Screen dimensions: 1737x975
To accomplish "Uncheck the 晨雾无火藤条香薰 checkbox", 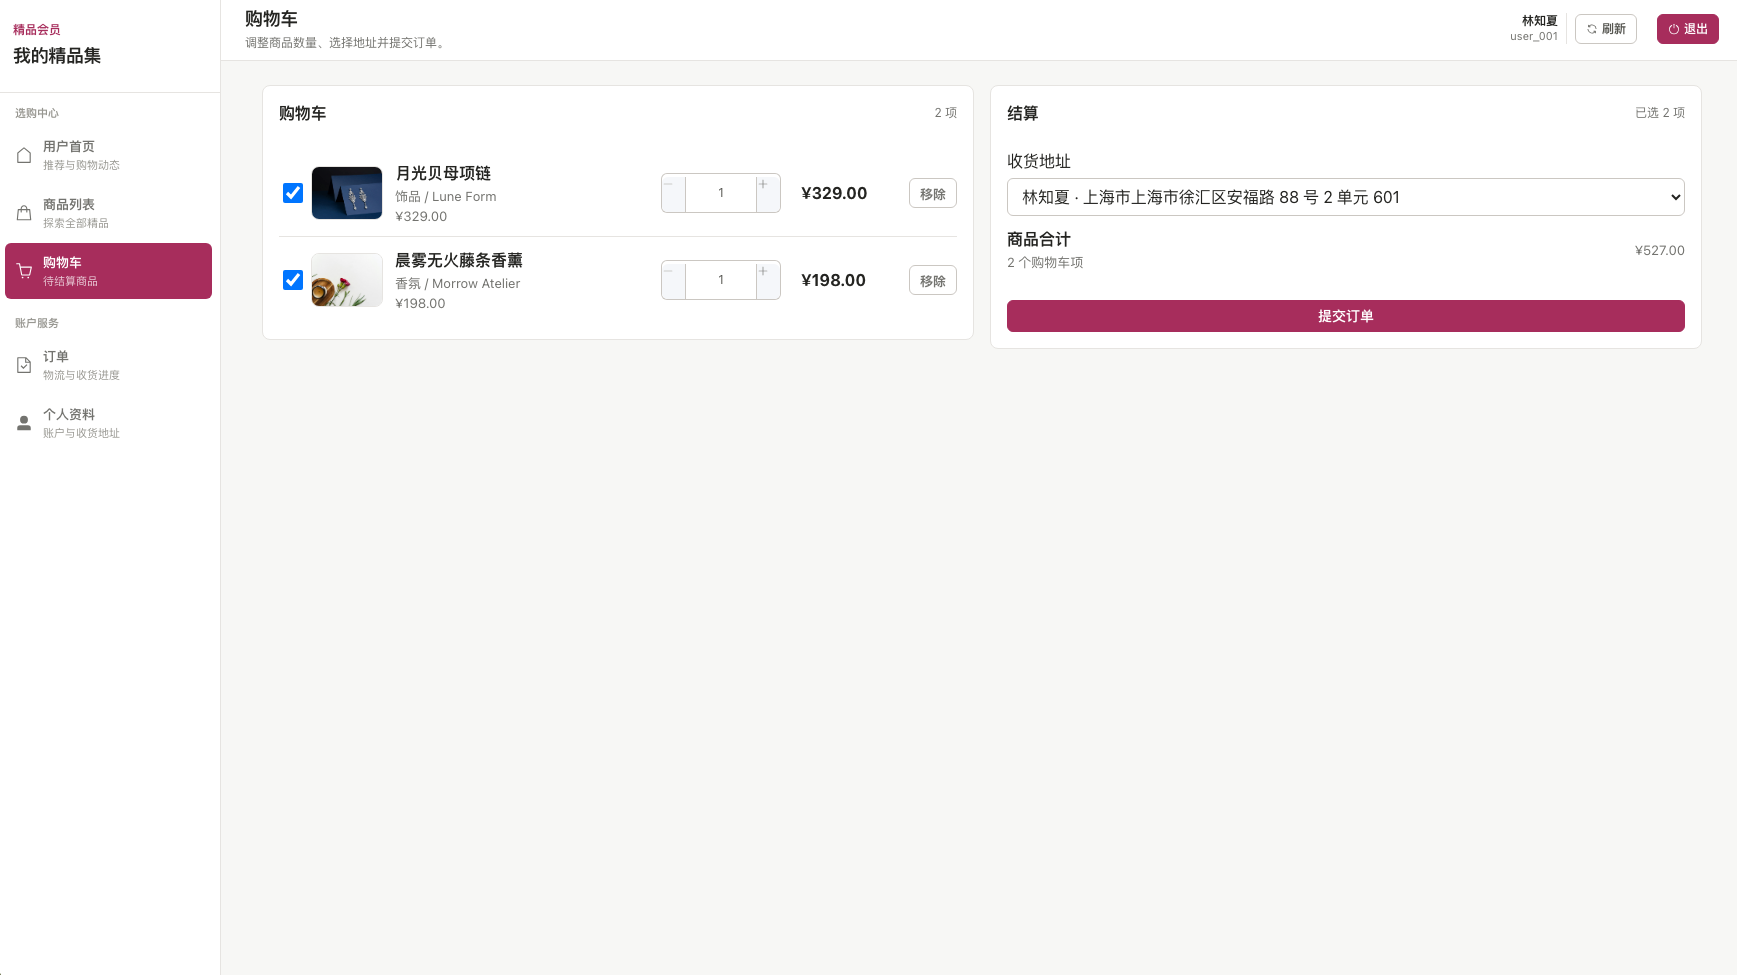I will coord(293,280).
